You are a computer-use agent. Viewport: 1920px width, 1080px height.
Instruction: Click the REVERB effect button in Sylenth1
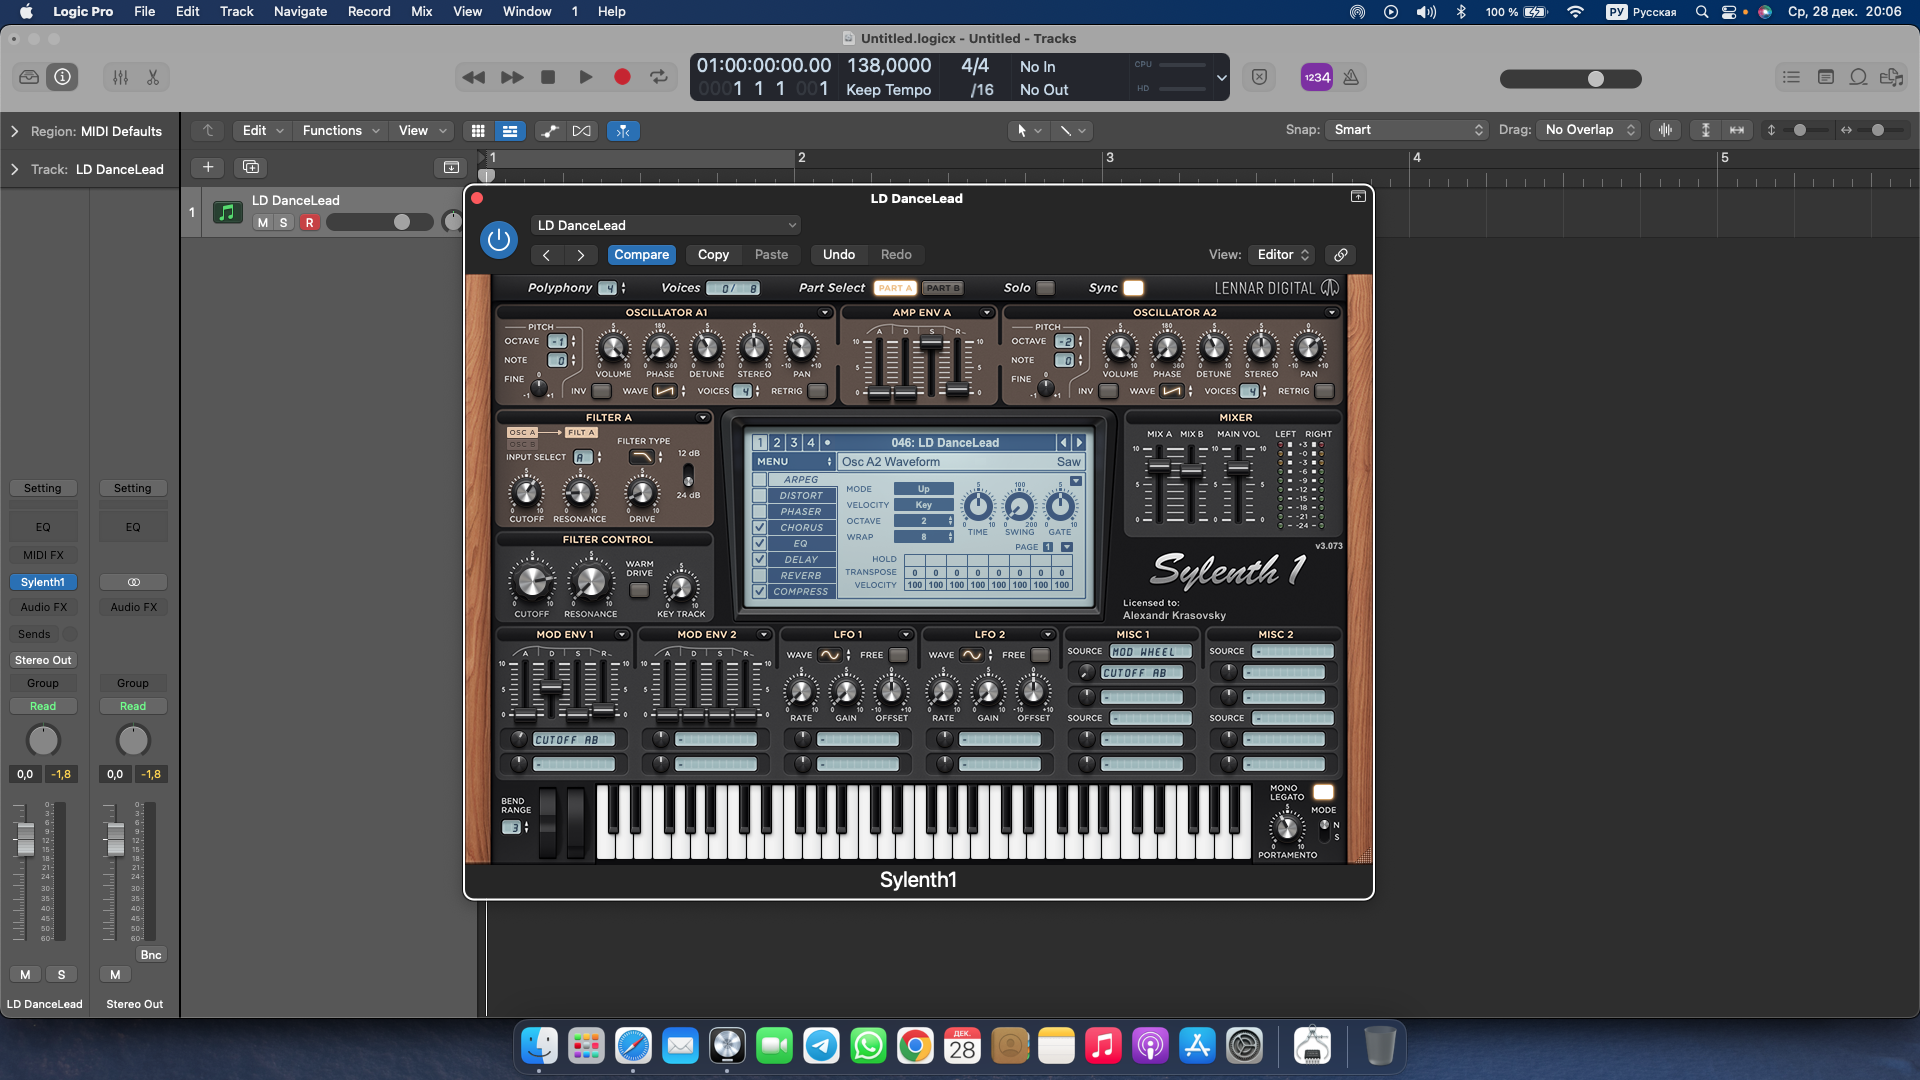click(802, 575)
